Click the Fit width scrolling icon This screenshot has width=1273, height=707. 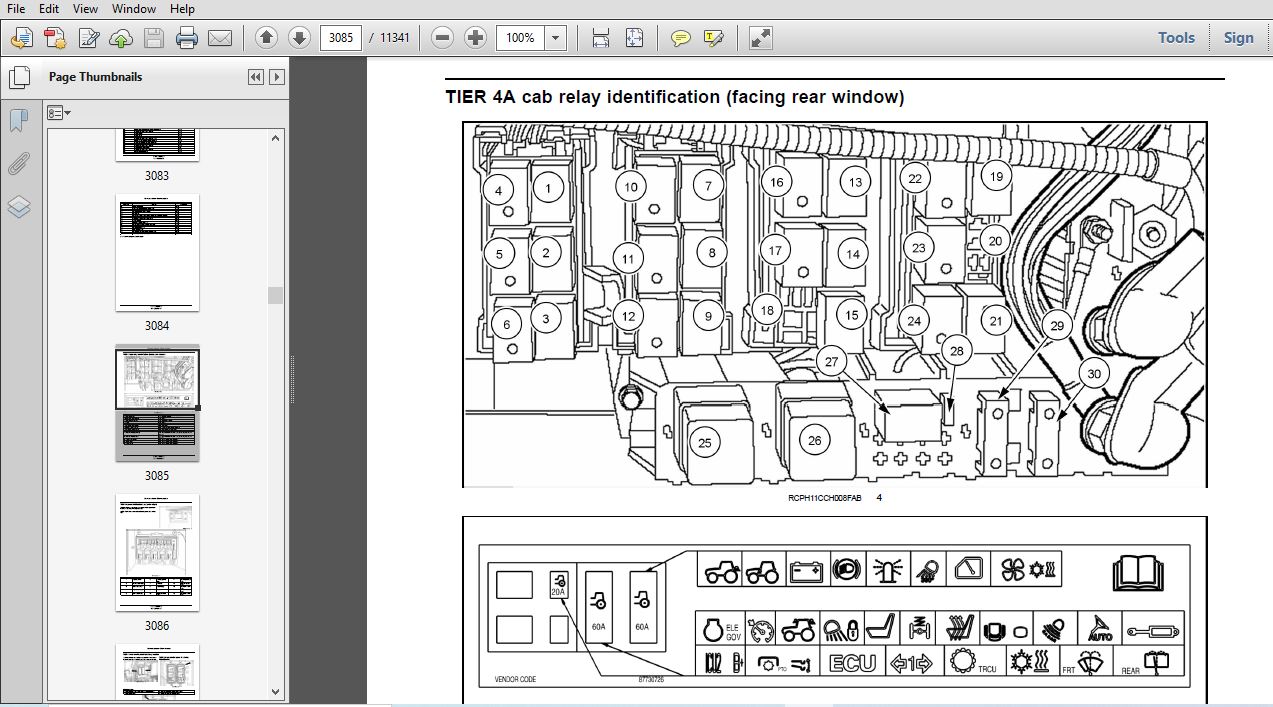coord(600,38)
